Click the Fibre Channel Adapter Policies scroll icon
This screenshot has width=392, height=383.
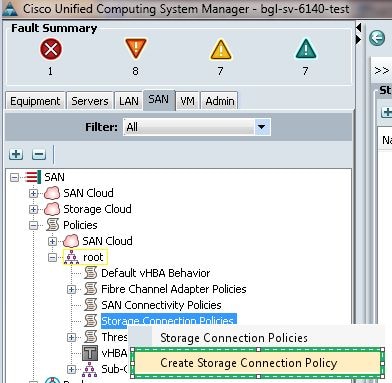click(90, 289)
